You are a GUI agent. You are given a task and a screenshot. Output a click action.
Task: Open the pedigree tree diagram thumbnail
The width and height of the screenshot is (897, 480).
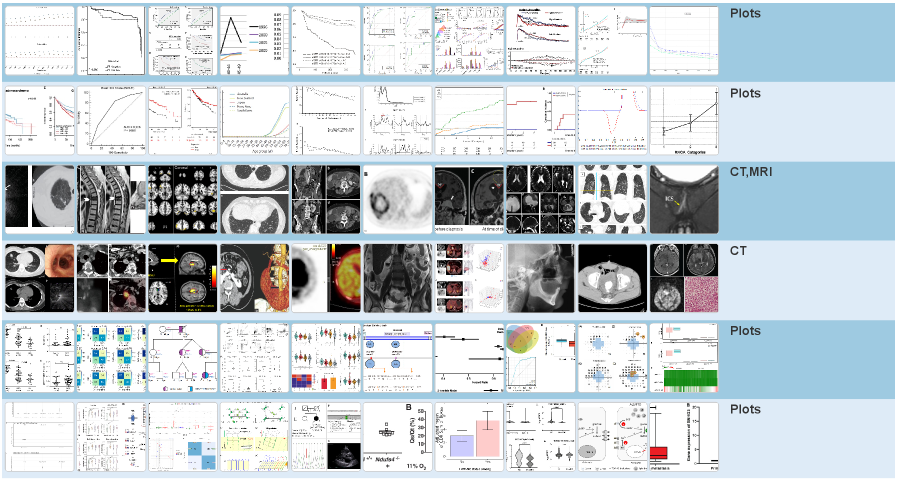(182, 357)
